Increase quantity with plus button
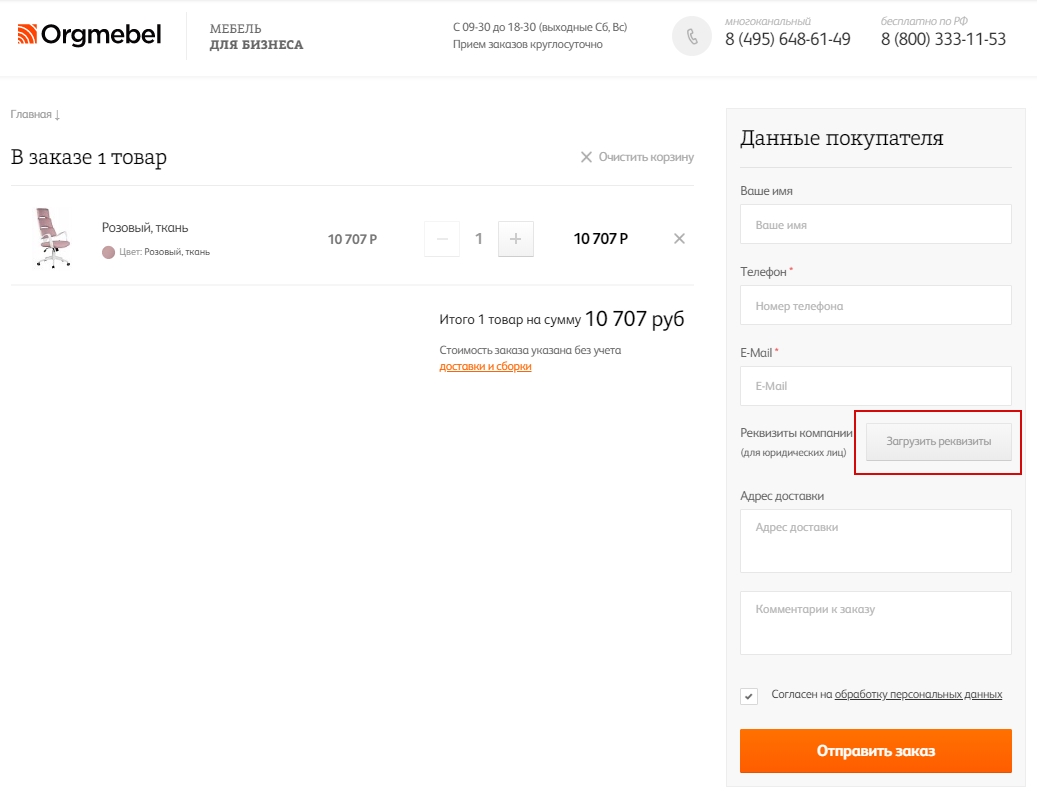 point(515,239)
